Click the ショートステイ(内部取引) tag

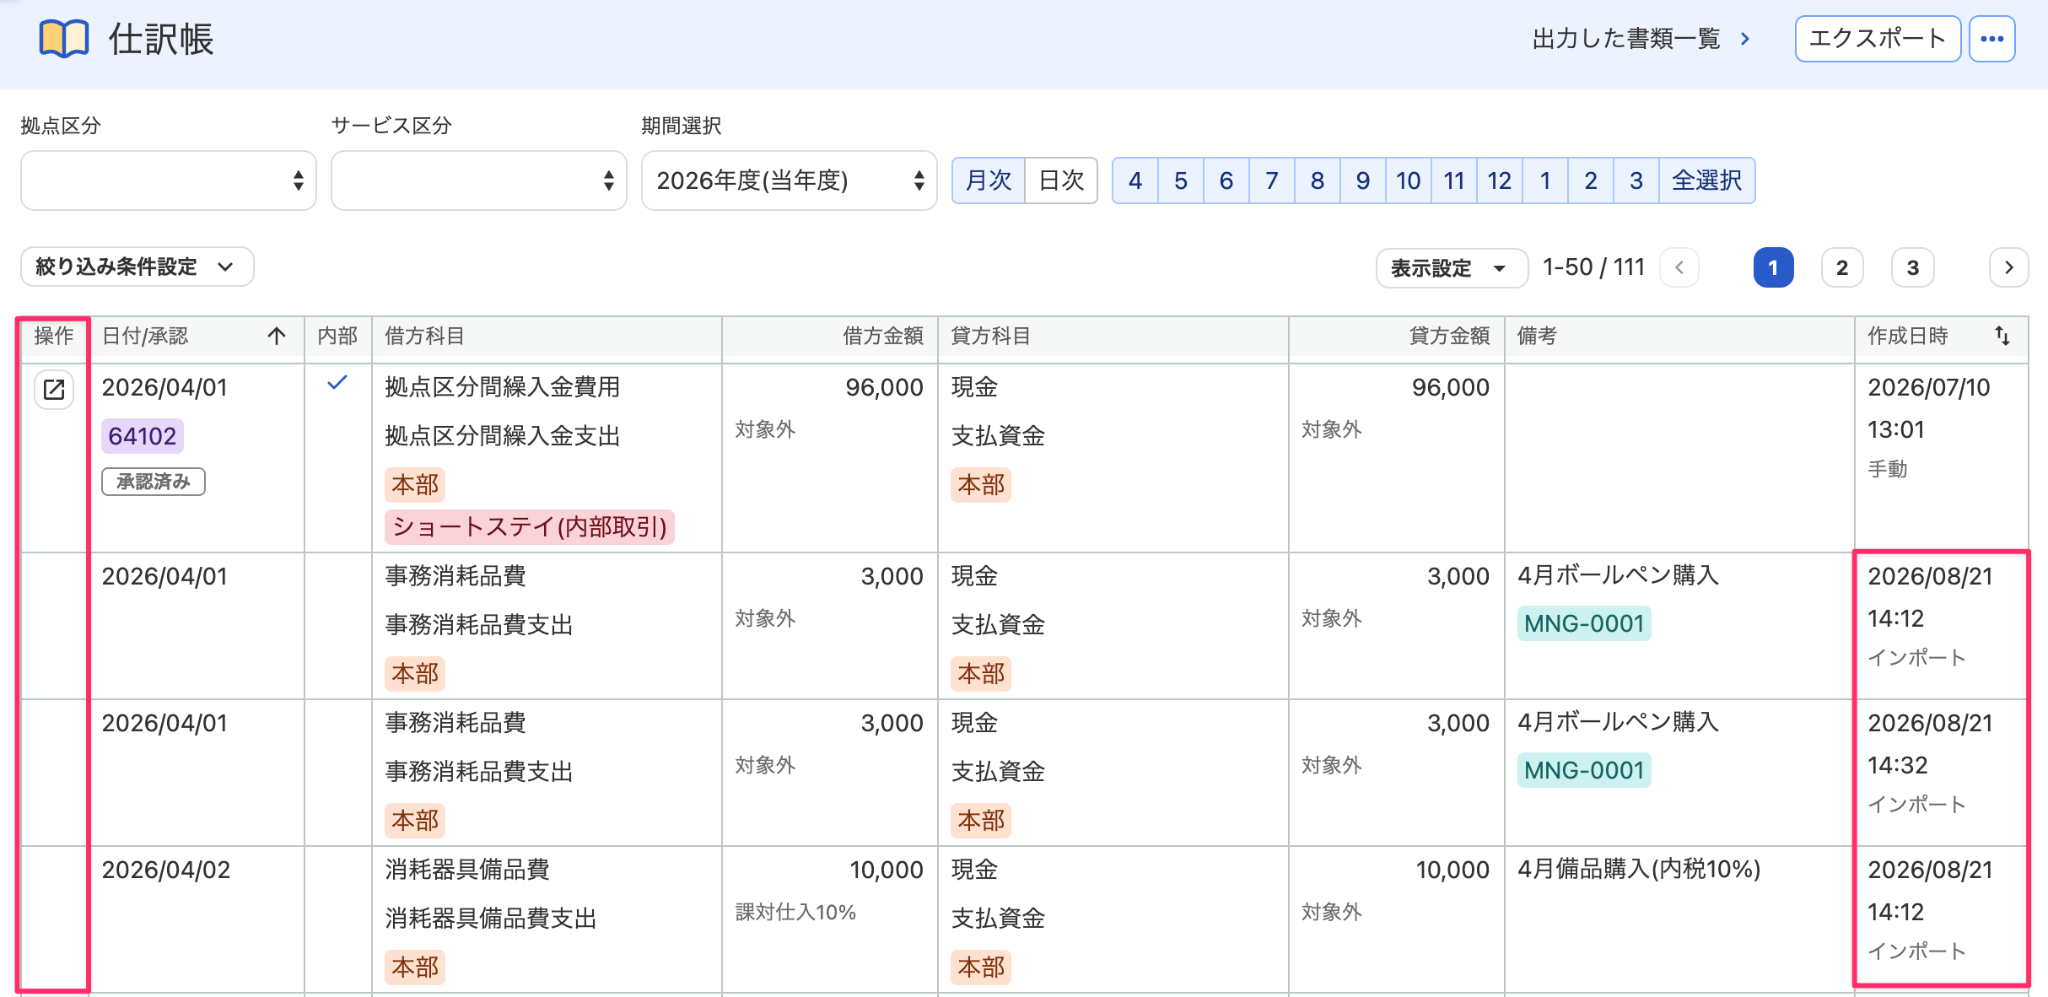[529, 527]
